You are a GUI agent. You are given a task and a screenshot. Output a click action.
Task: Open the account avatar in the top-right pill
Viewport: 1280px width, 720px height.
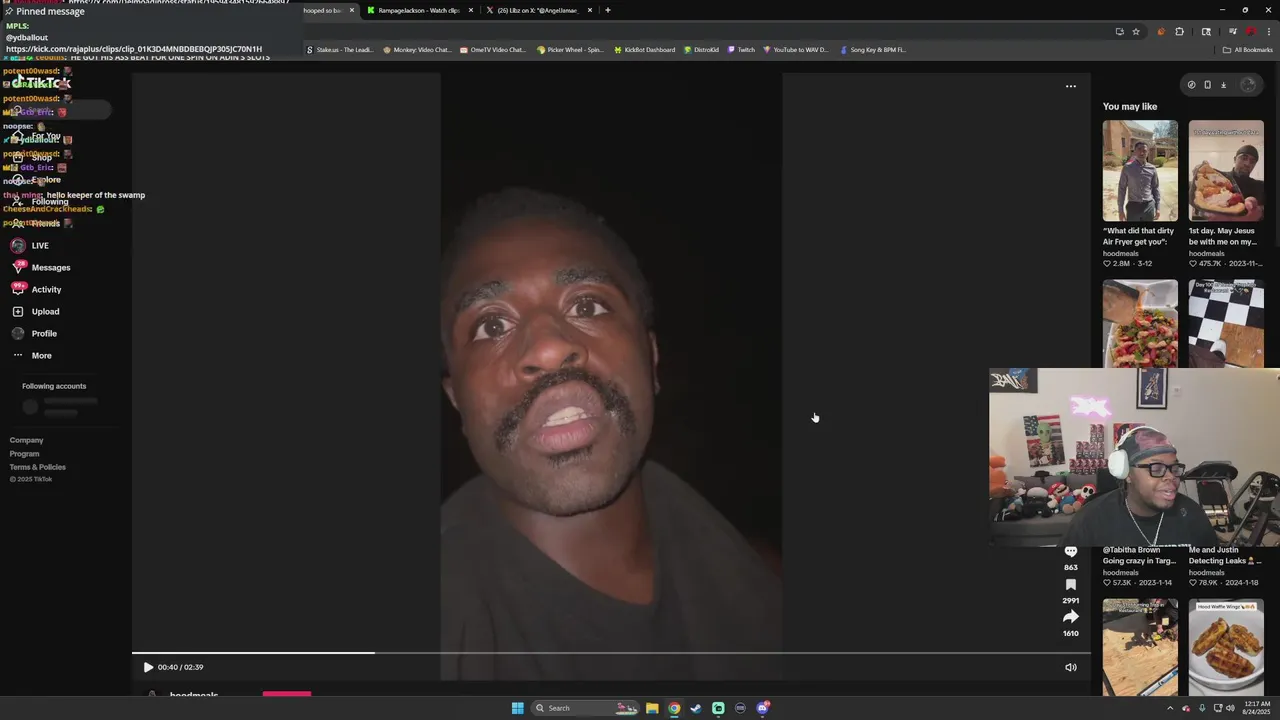click(1248, 85)
